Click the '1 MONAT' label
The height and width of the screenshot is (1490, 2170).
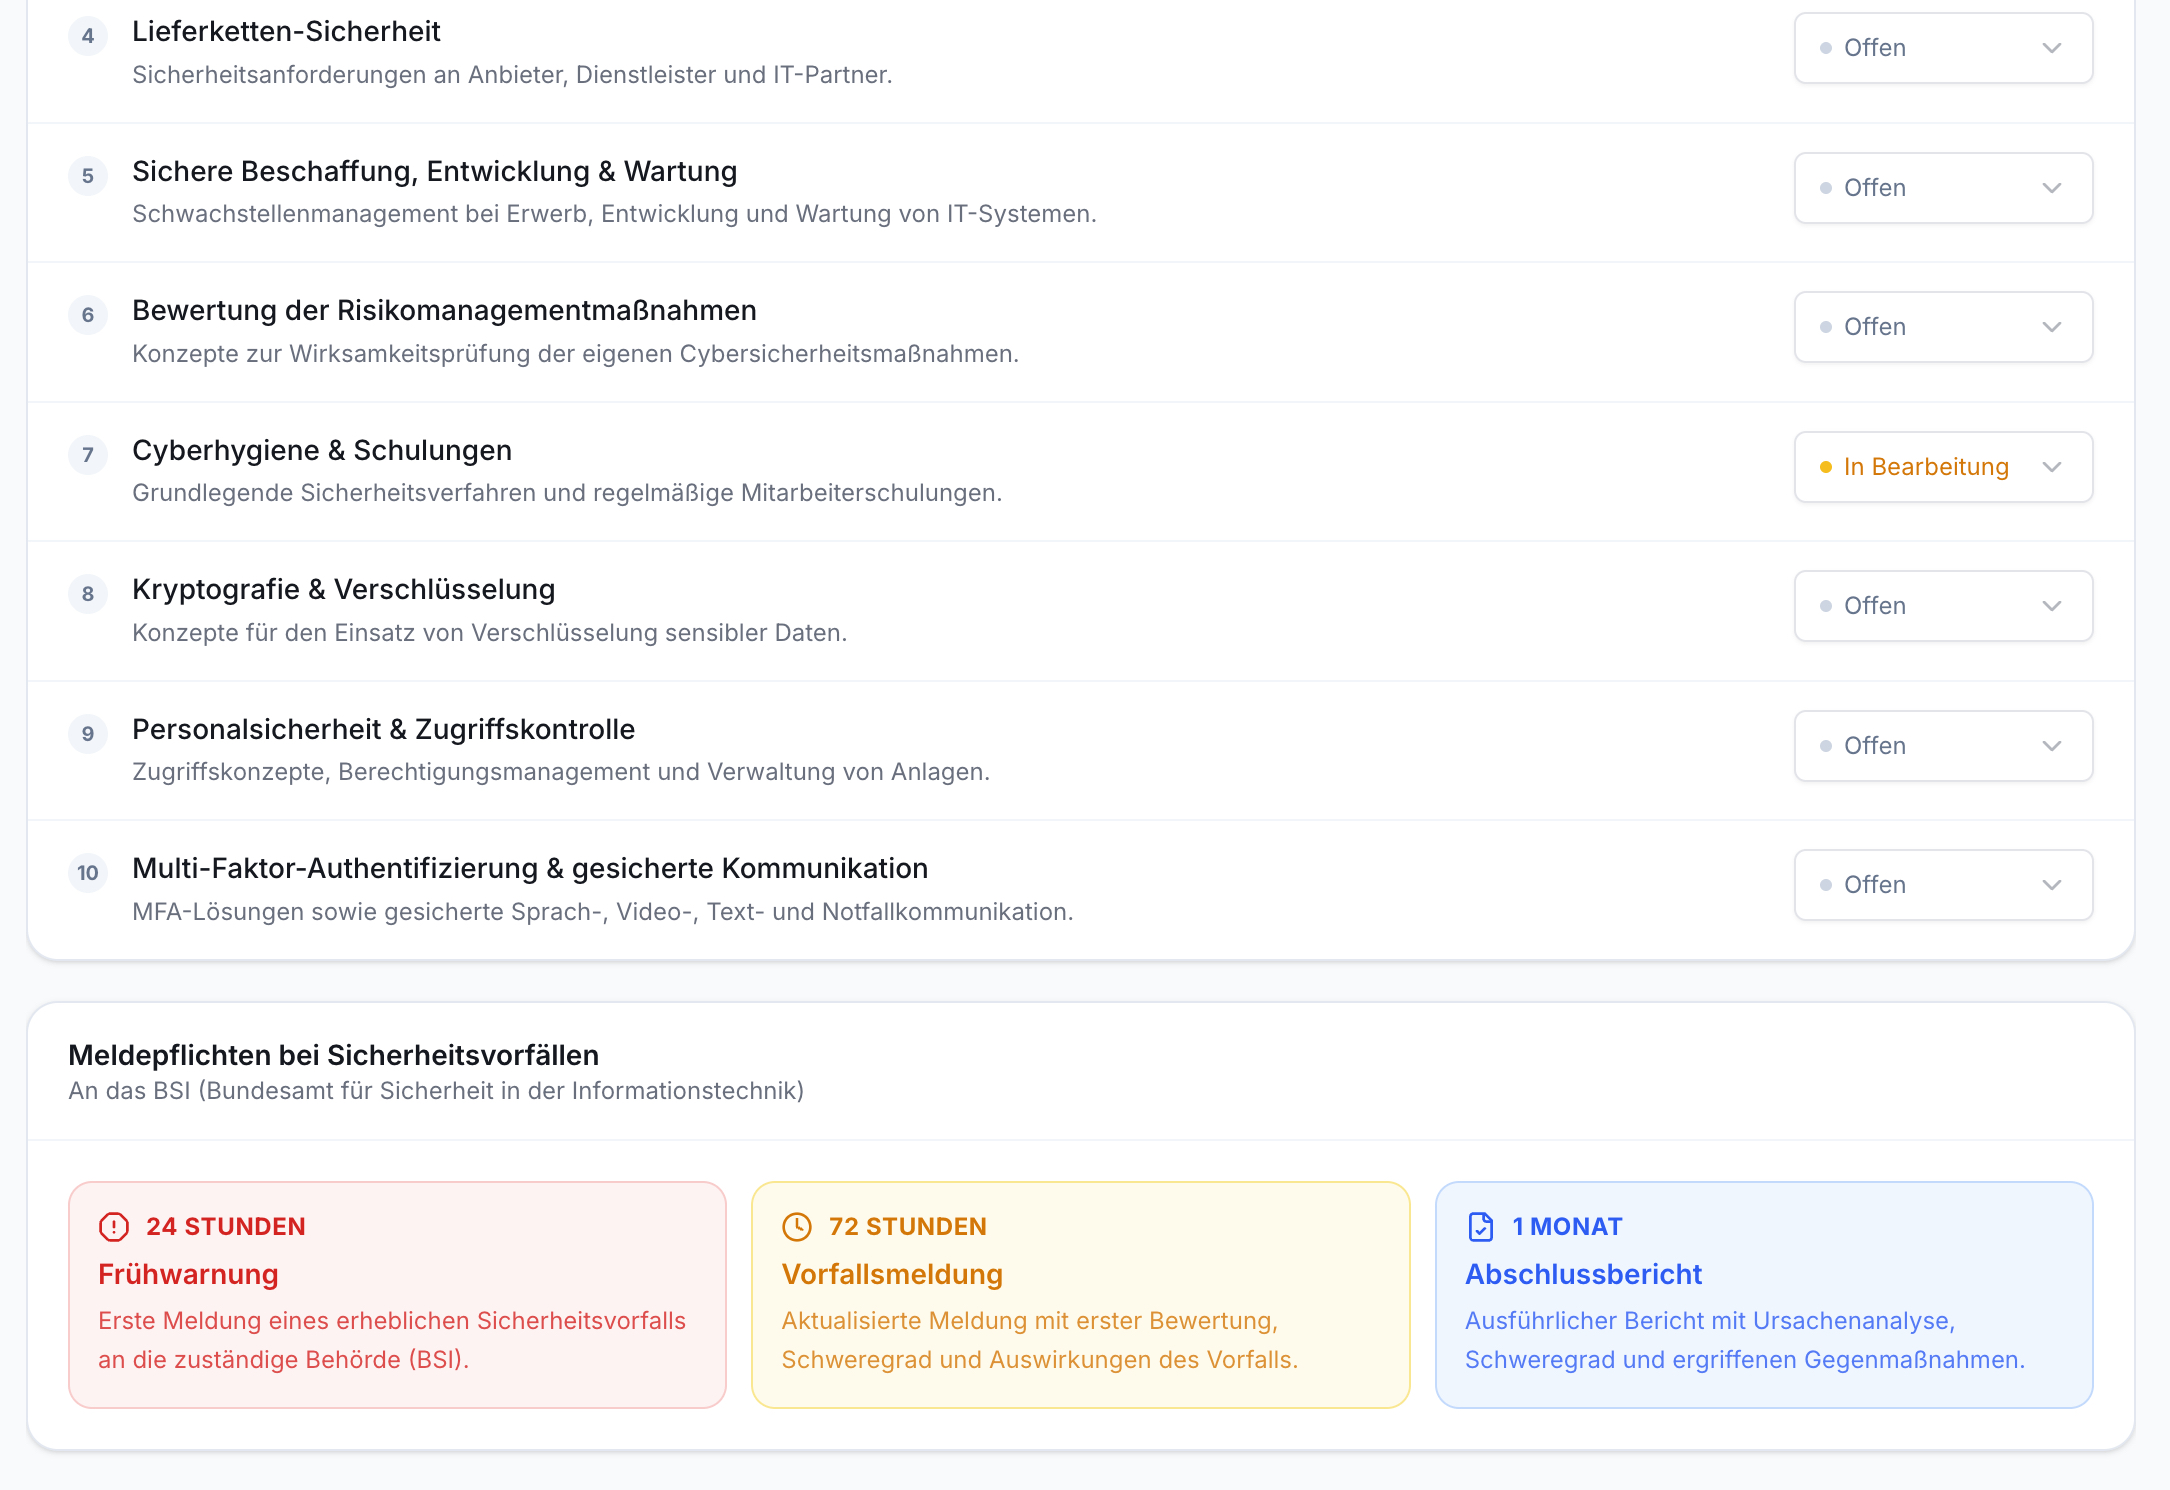(1567, 1227)
